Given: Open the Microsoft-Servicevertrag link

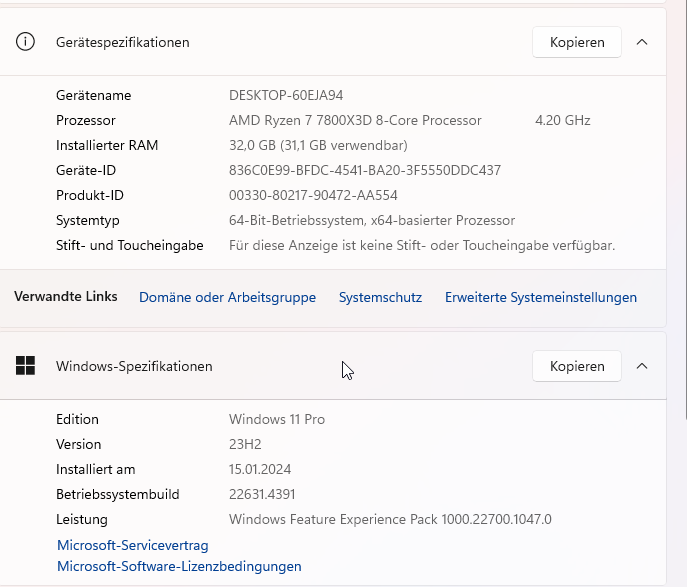Looking at the screenshot, I should 133,545.
